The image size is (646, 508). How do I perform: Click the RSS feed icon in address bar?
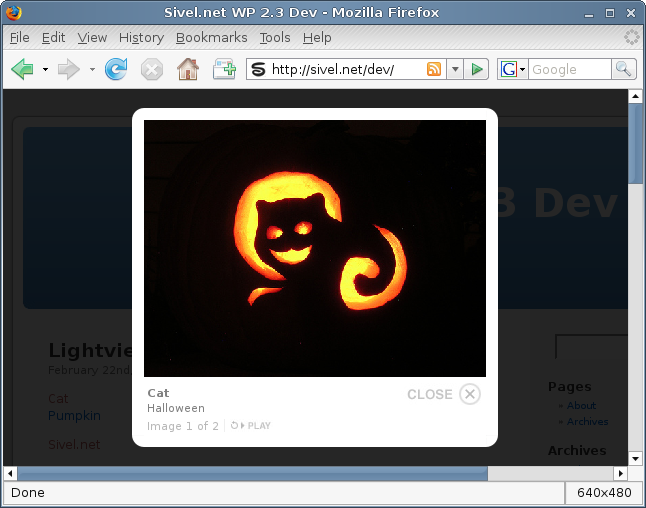[434, 69]
